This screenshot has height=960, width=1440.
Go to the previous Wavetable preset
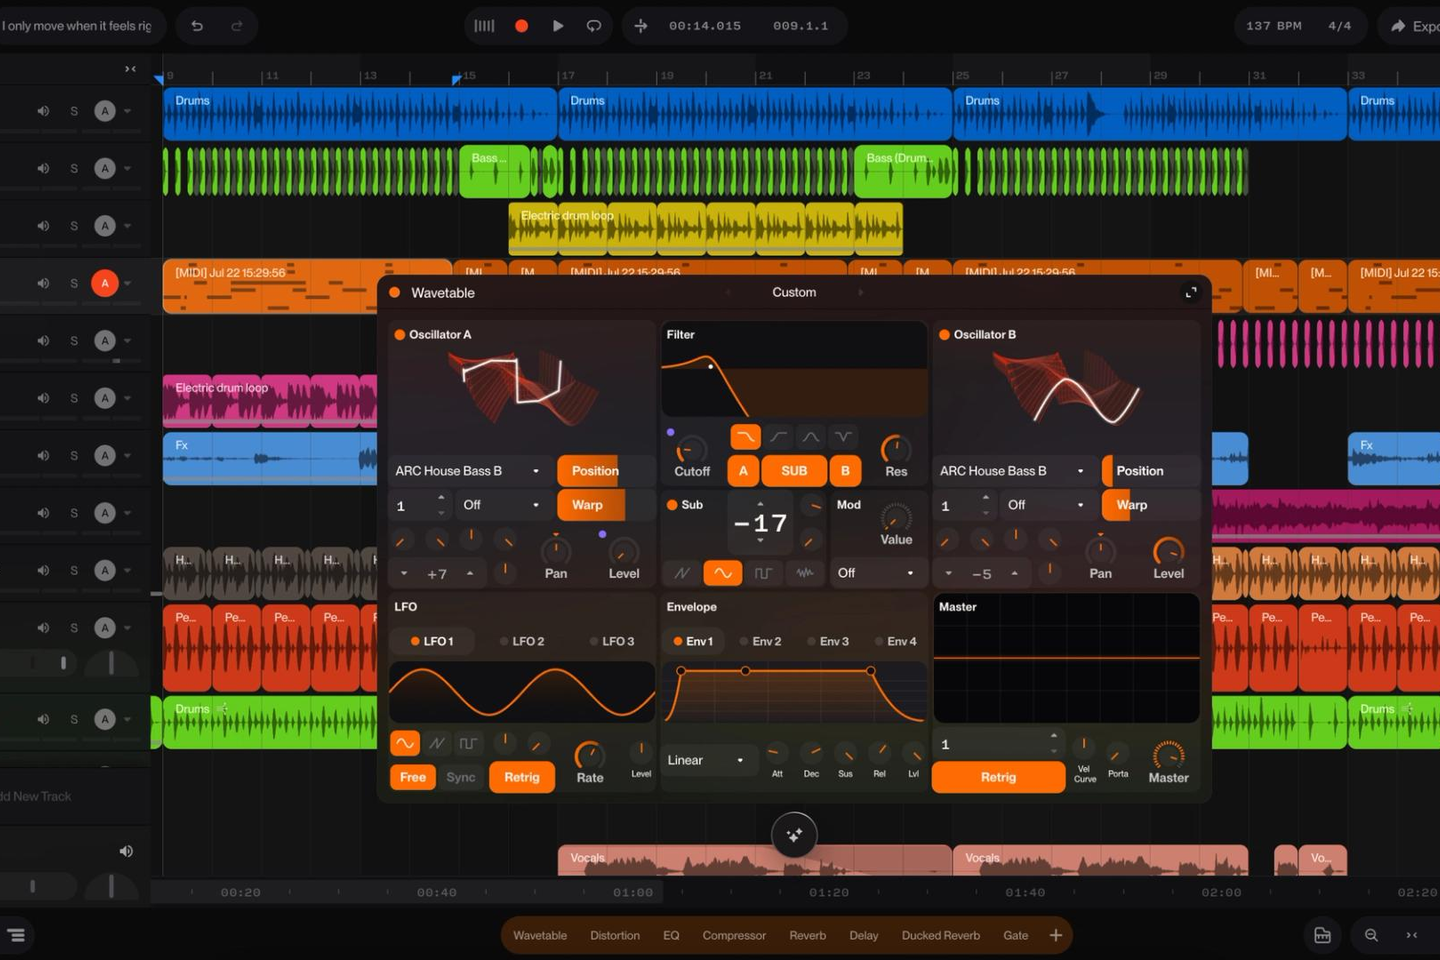tap(728, 292)
